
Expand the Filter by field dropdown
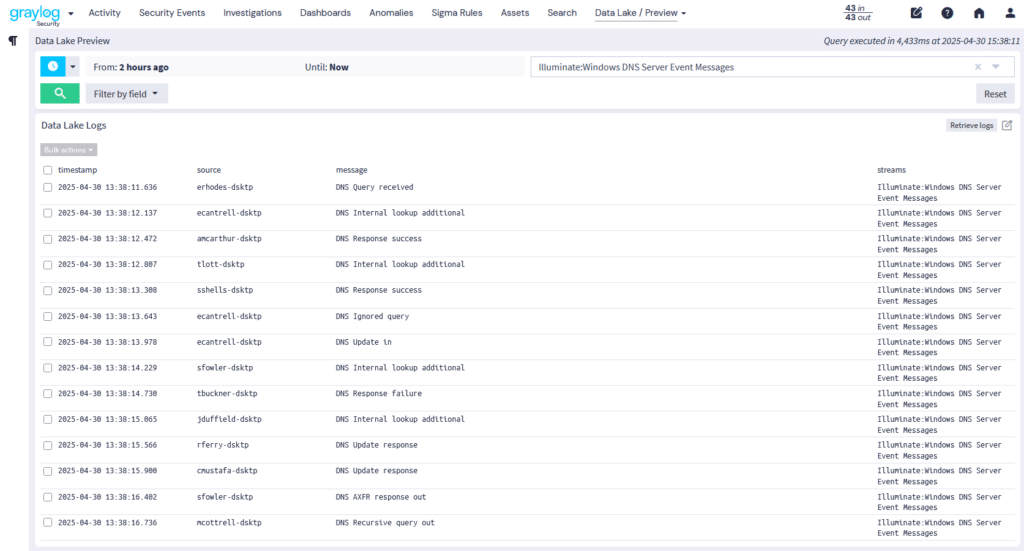coord(126,93)
